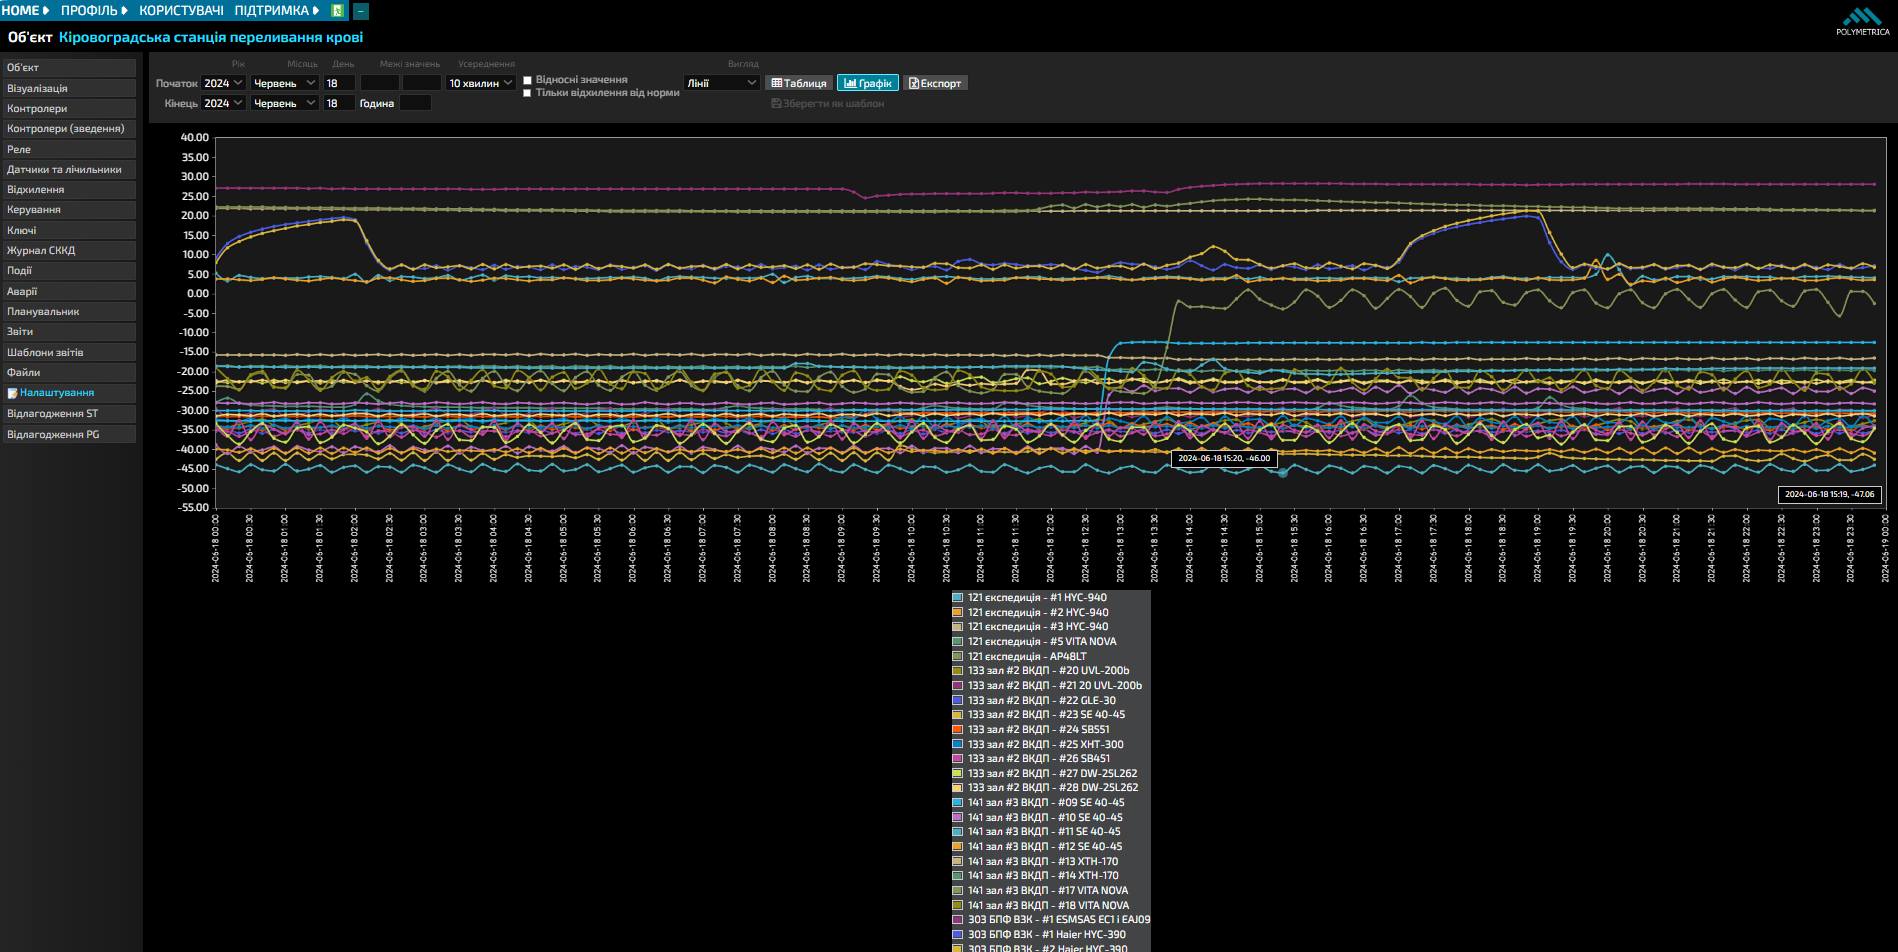This screenshot has height=952, width=1898.
Task: Click the green exit icon in top bar
Action: point(338,11)
